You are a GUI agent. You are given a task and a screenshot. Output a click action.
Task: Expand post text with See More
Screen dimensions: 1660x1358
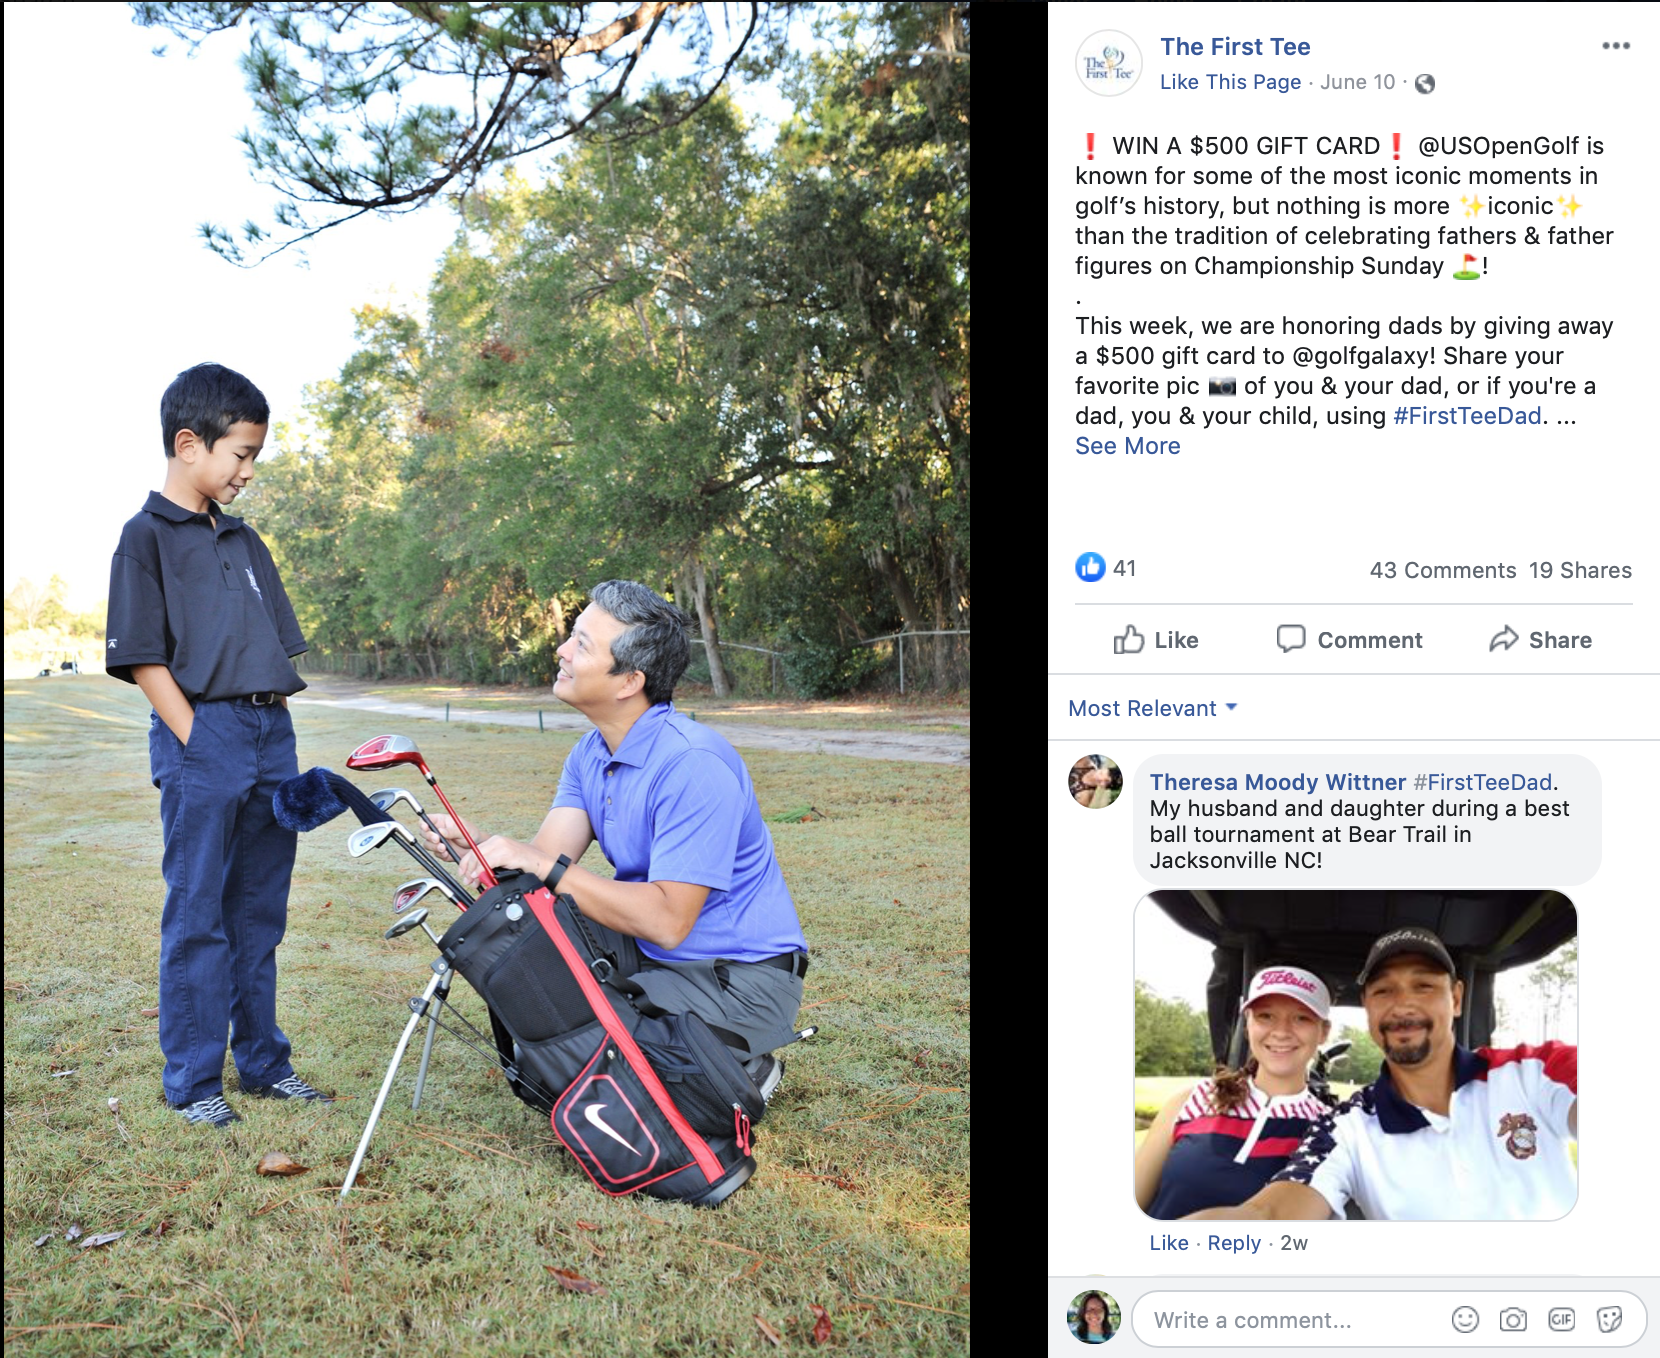(1127, 446)
